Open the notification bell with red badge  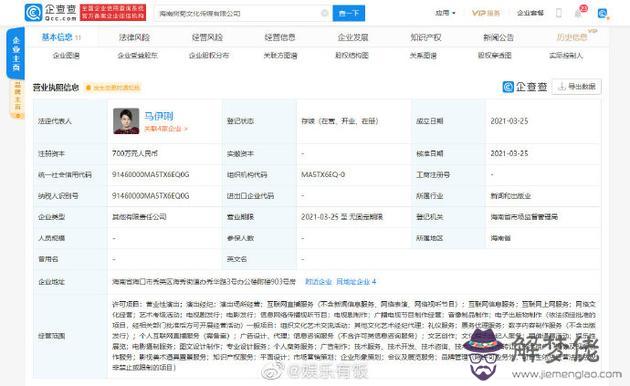579,12
